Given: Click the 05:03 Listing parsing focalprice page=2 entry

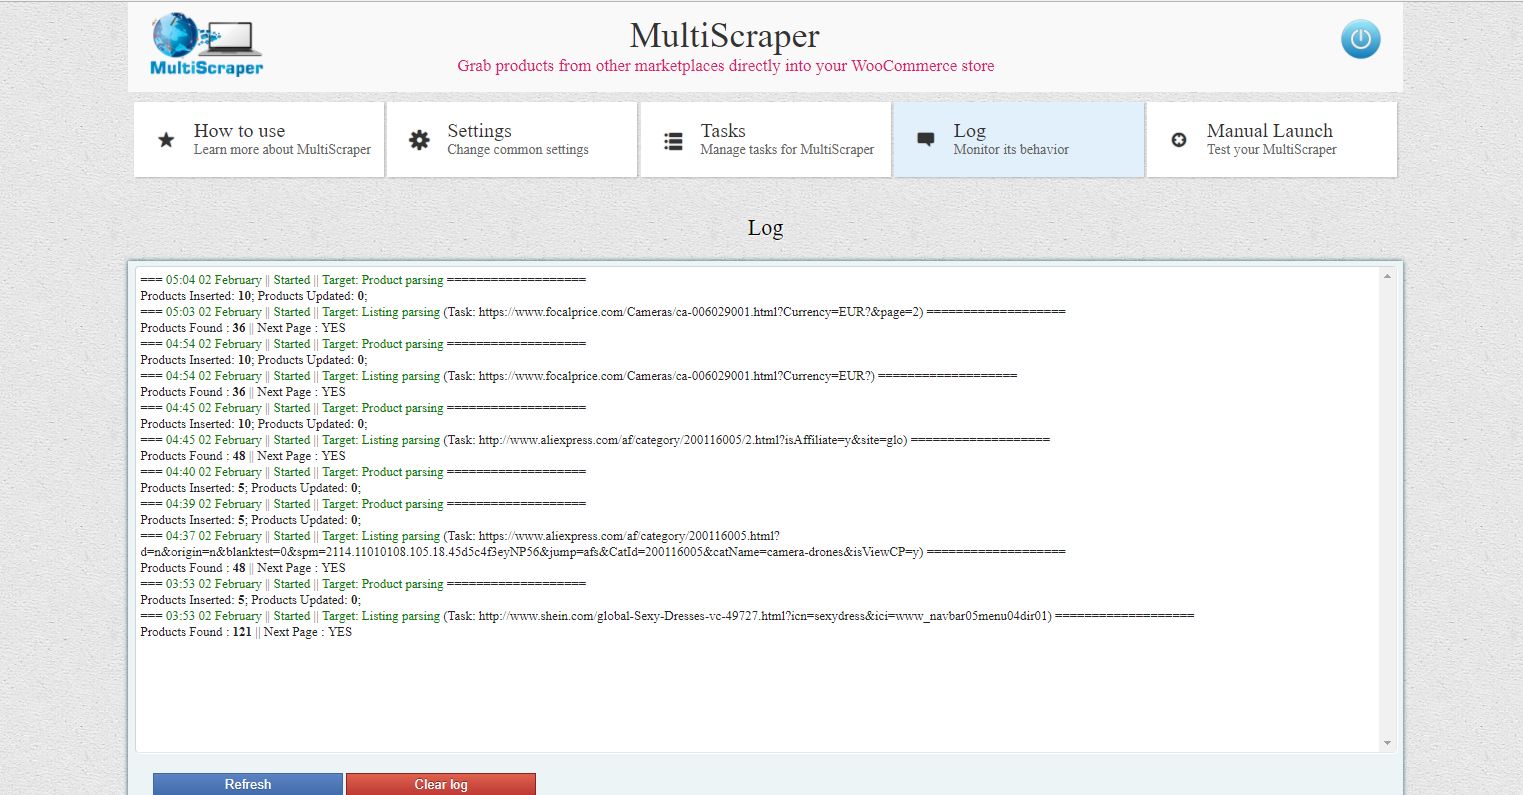Looking at the screenshot, I should click(x=603, y=312).
